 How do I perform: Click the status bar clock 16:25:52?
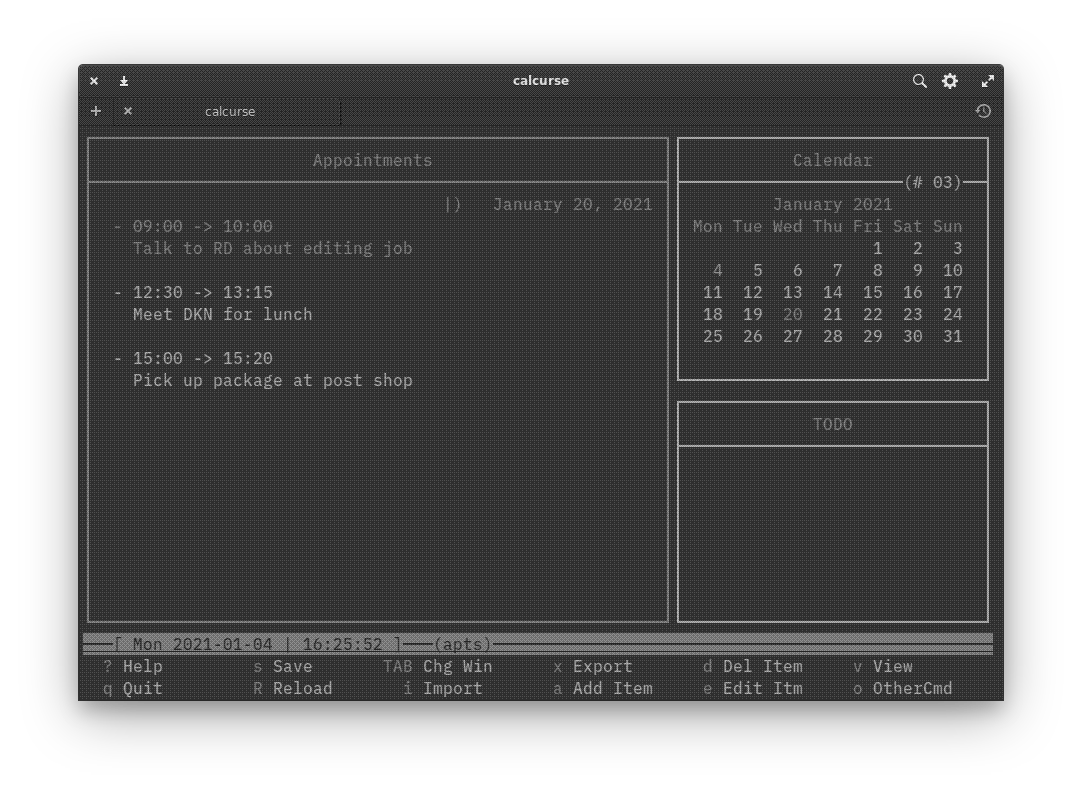pyautogui.click(x=342, y=645)
